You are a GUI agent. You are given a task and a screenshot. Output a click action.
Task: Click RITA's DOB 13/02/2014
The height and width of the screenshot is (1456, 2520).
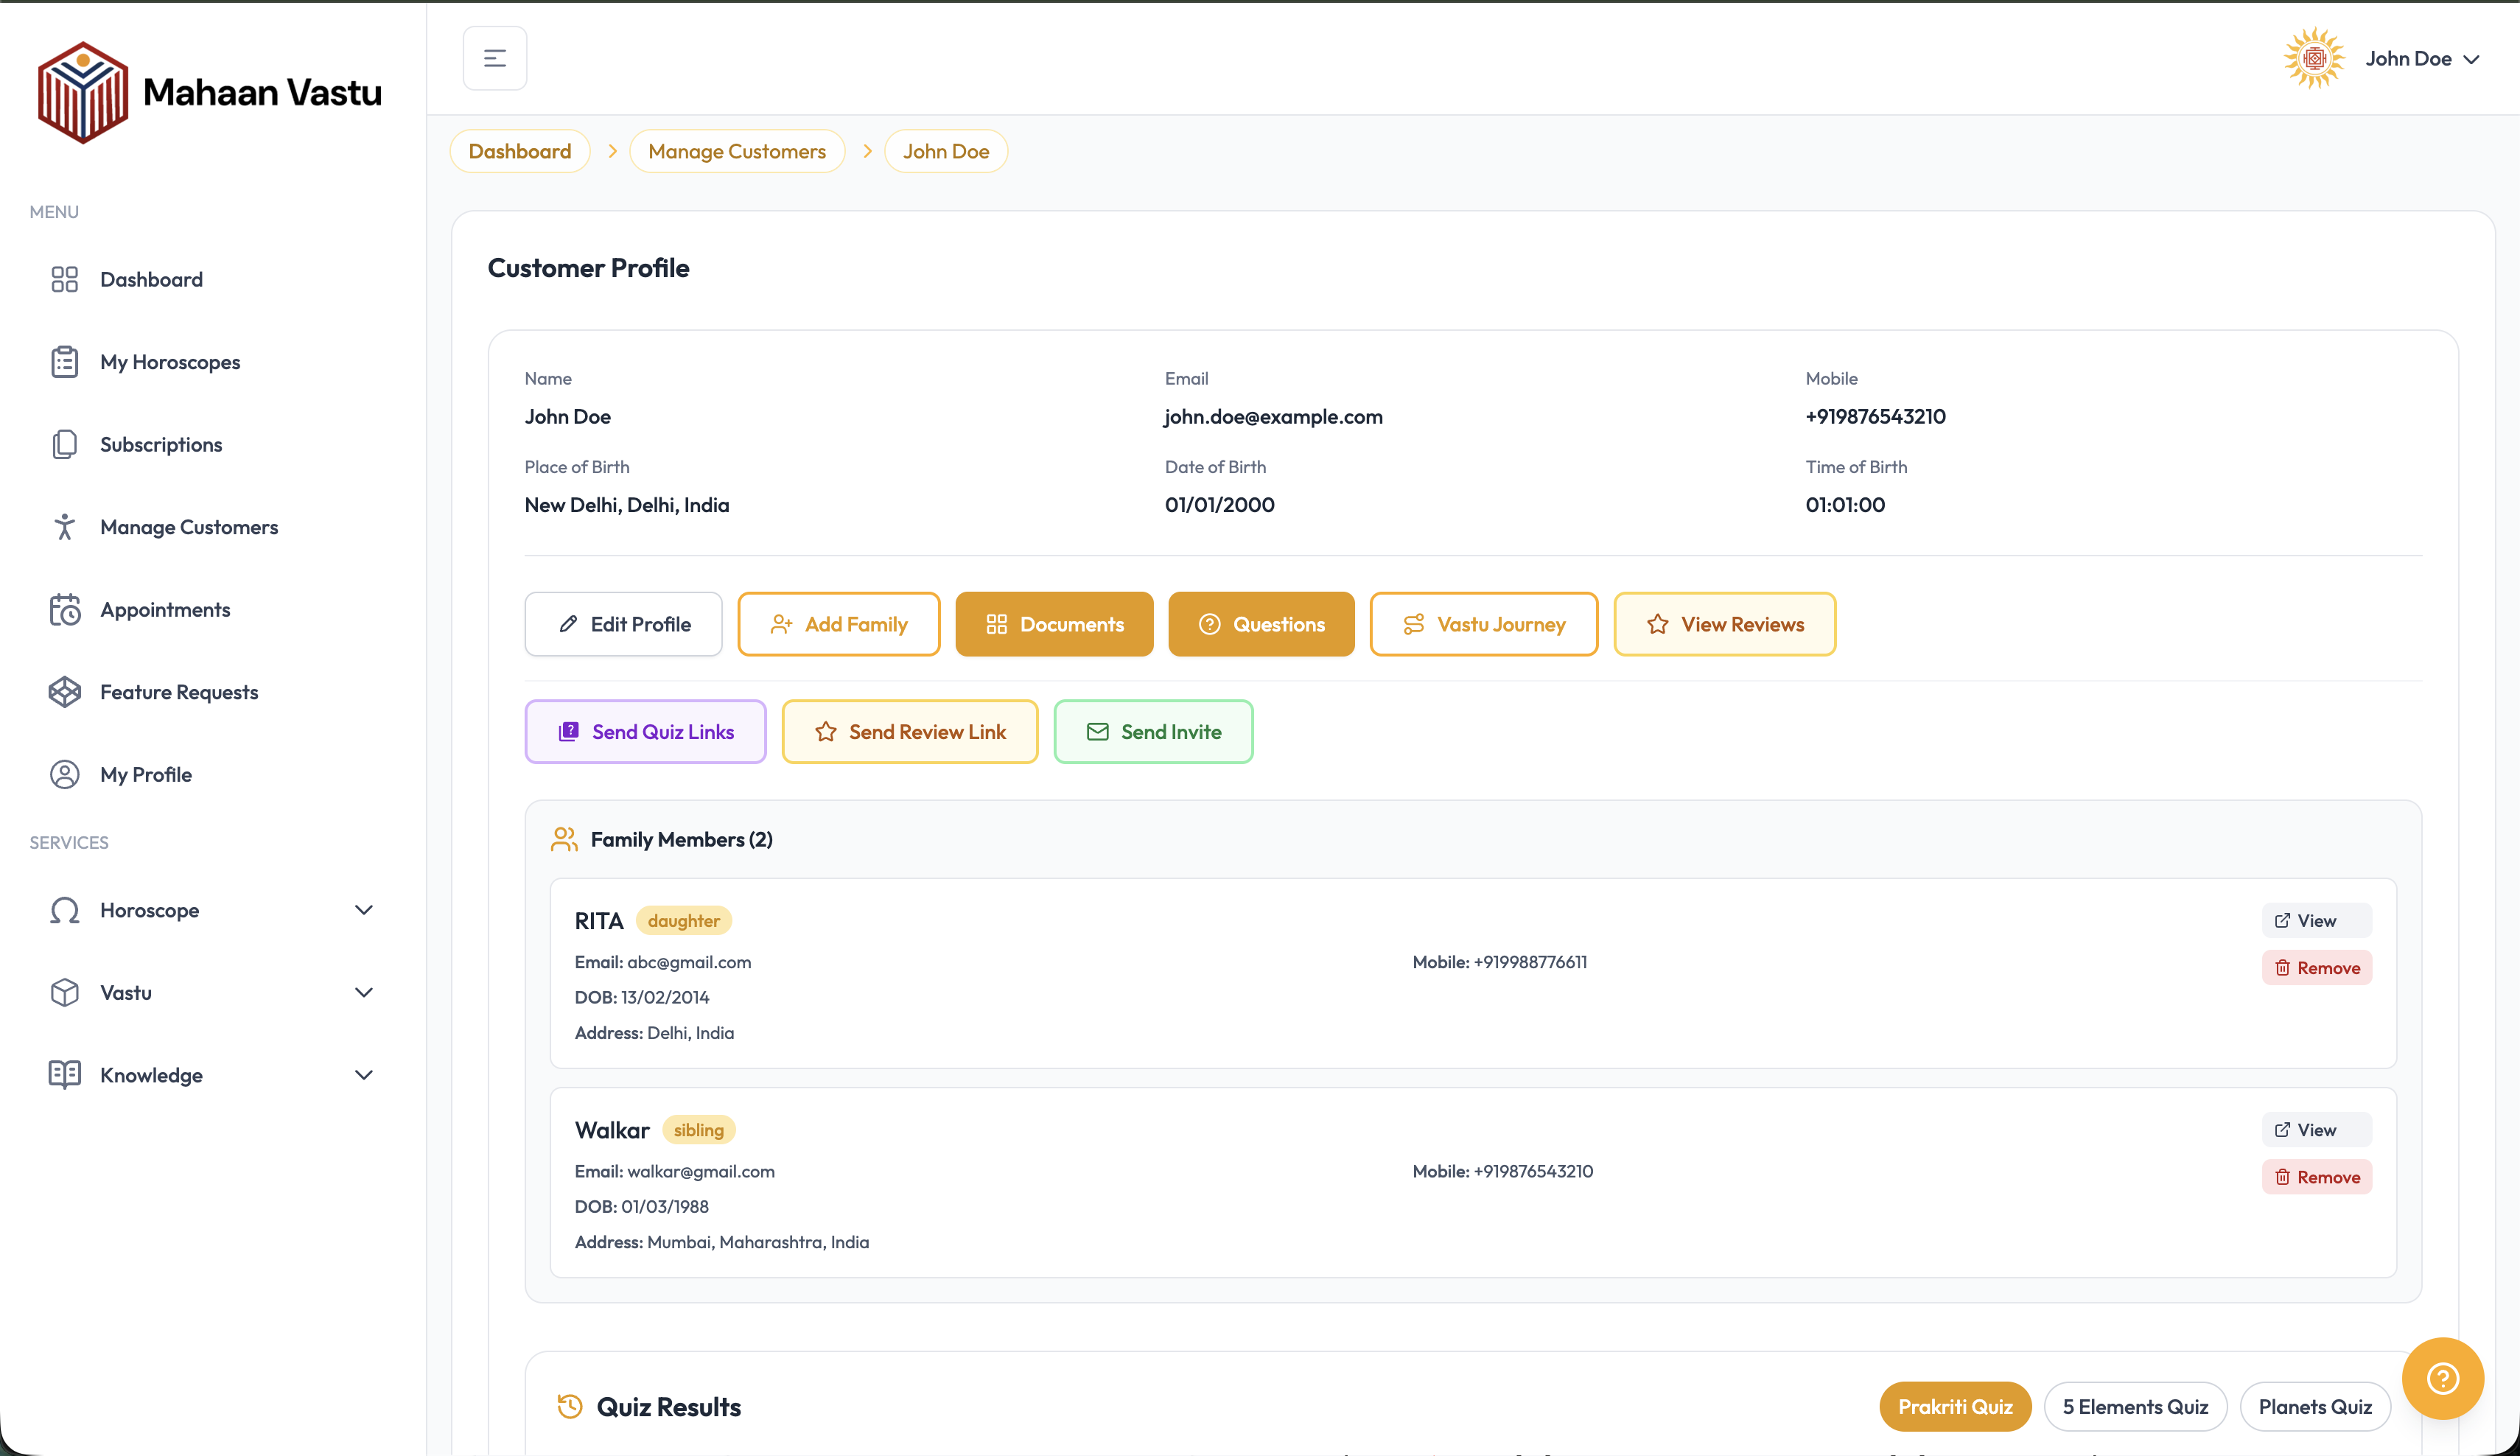click(x=665, y=997)
